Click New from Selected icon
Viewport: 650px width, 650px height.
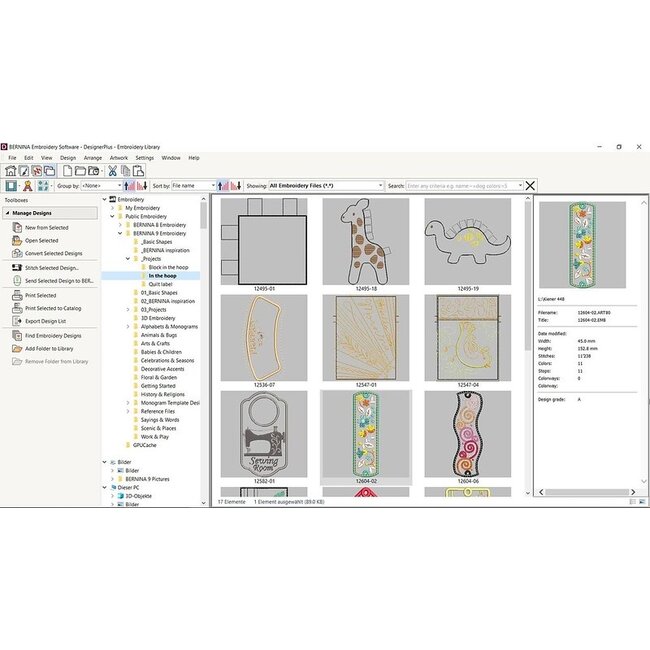coord(17,228)
